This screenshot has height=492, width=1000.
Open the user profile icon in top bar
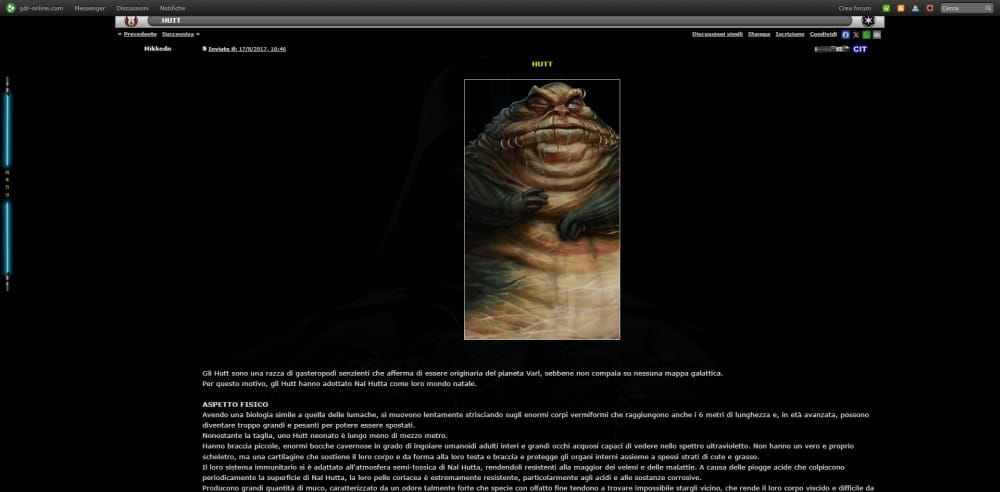915,8
